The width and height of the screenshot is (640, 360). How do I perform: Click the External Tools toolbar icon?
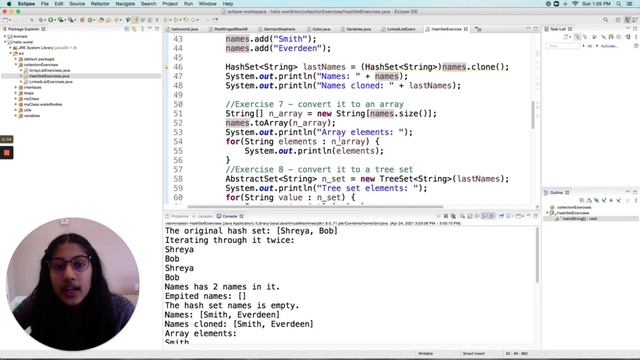tap(71, 20)
